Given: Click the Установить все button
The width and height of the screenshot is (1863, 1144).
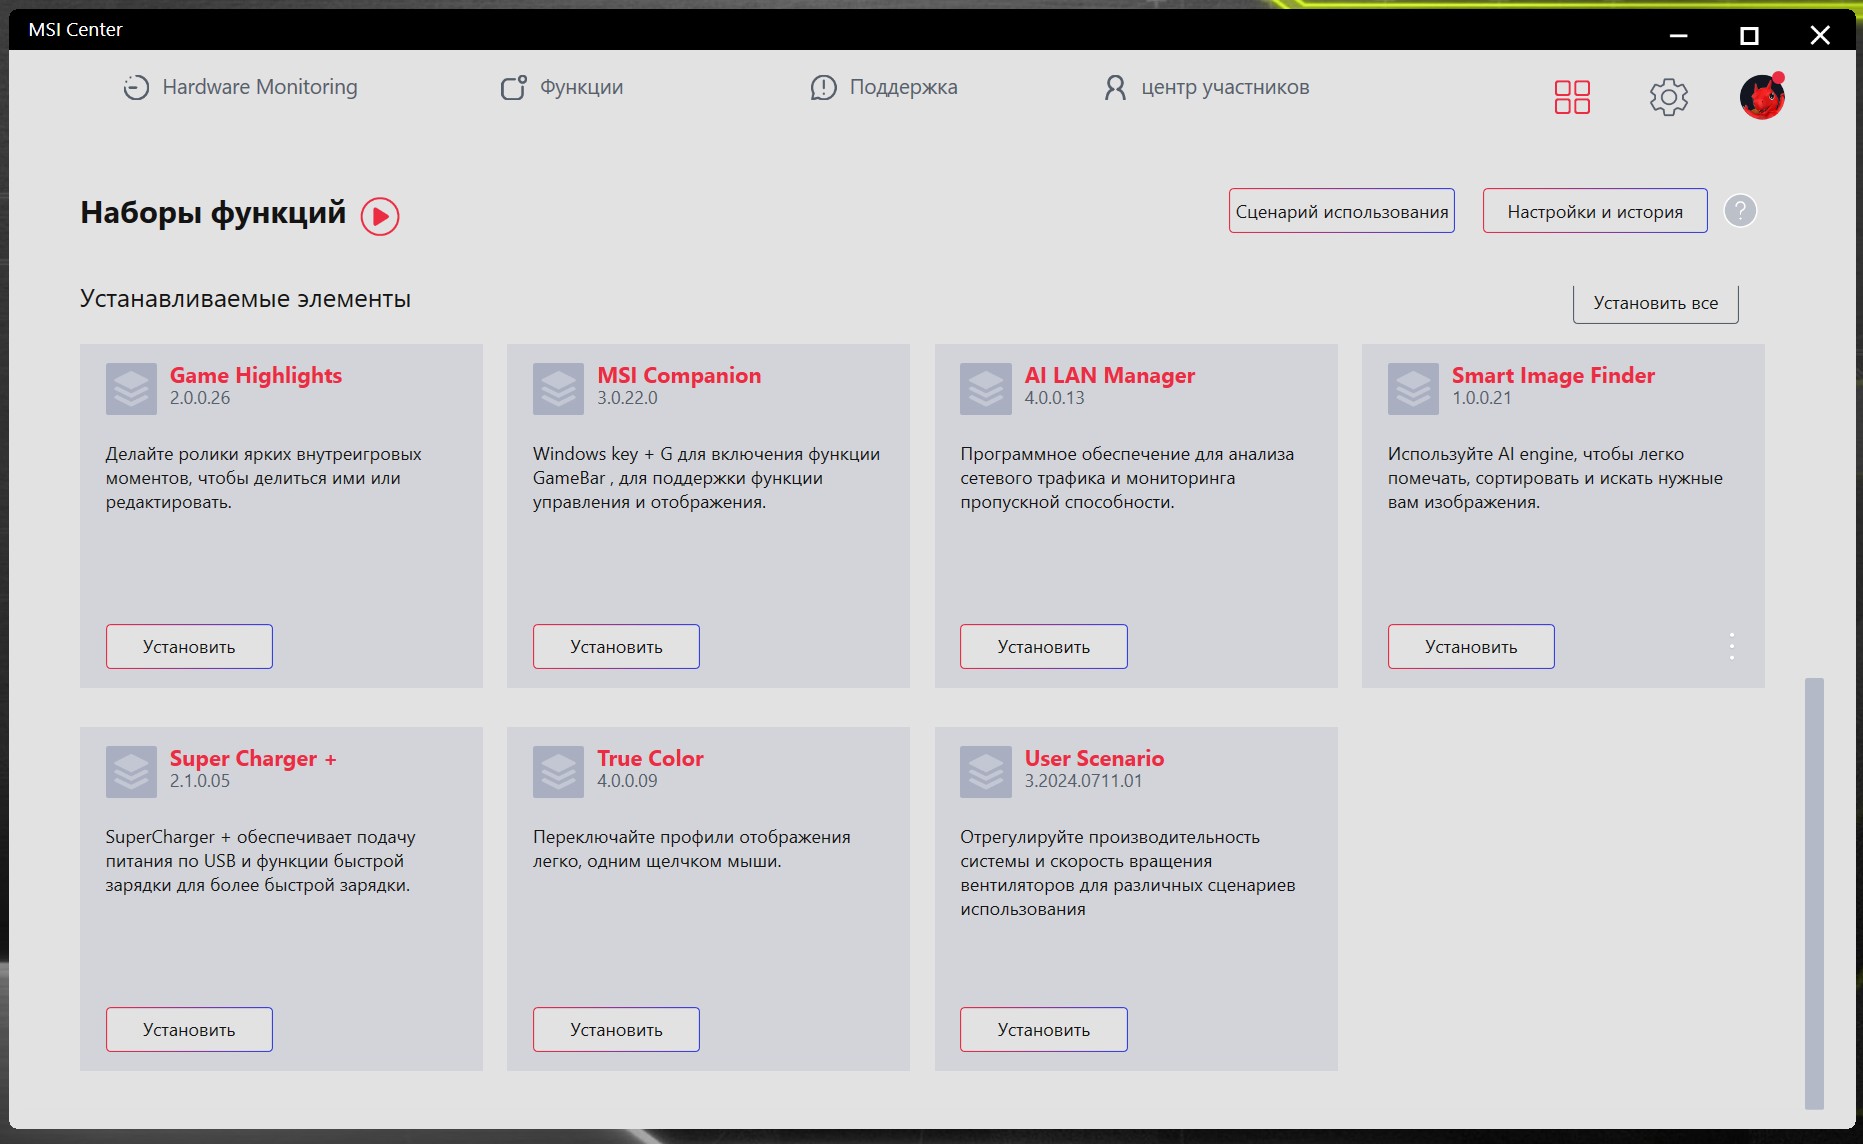Looking at the screenshot, I should tap(1656, 303).
